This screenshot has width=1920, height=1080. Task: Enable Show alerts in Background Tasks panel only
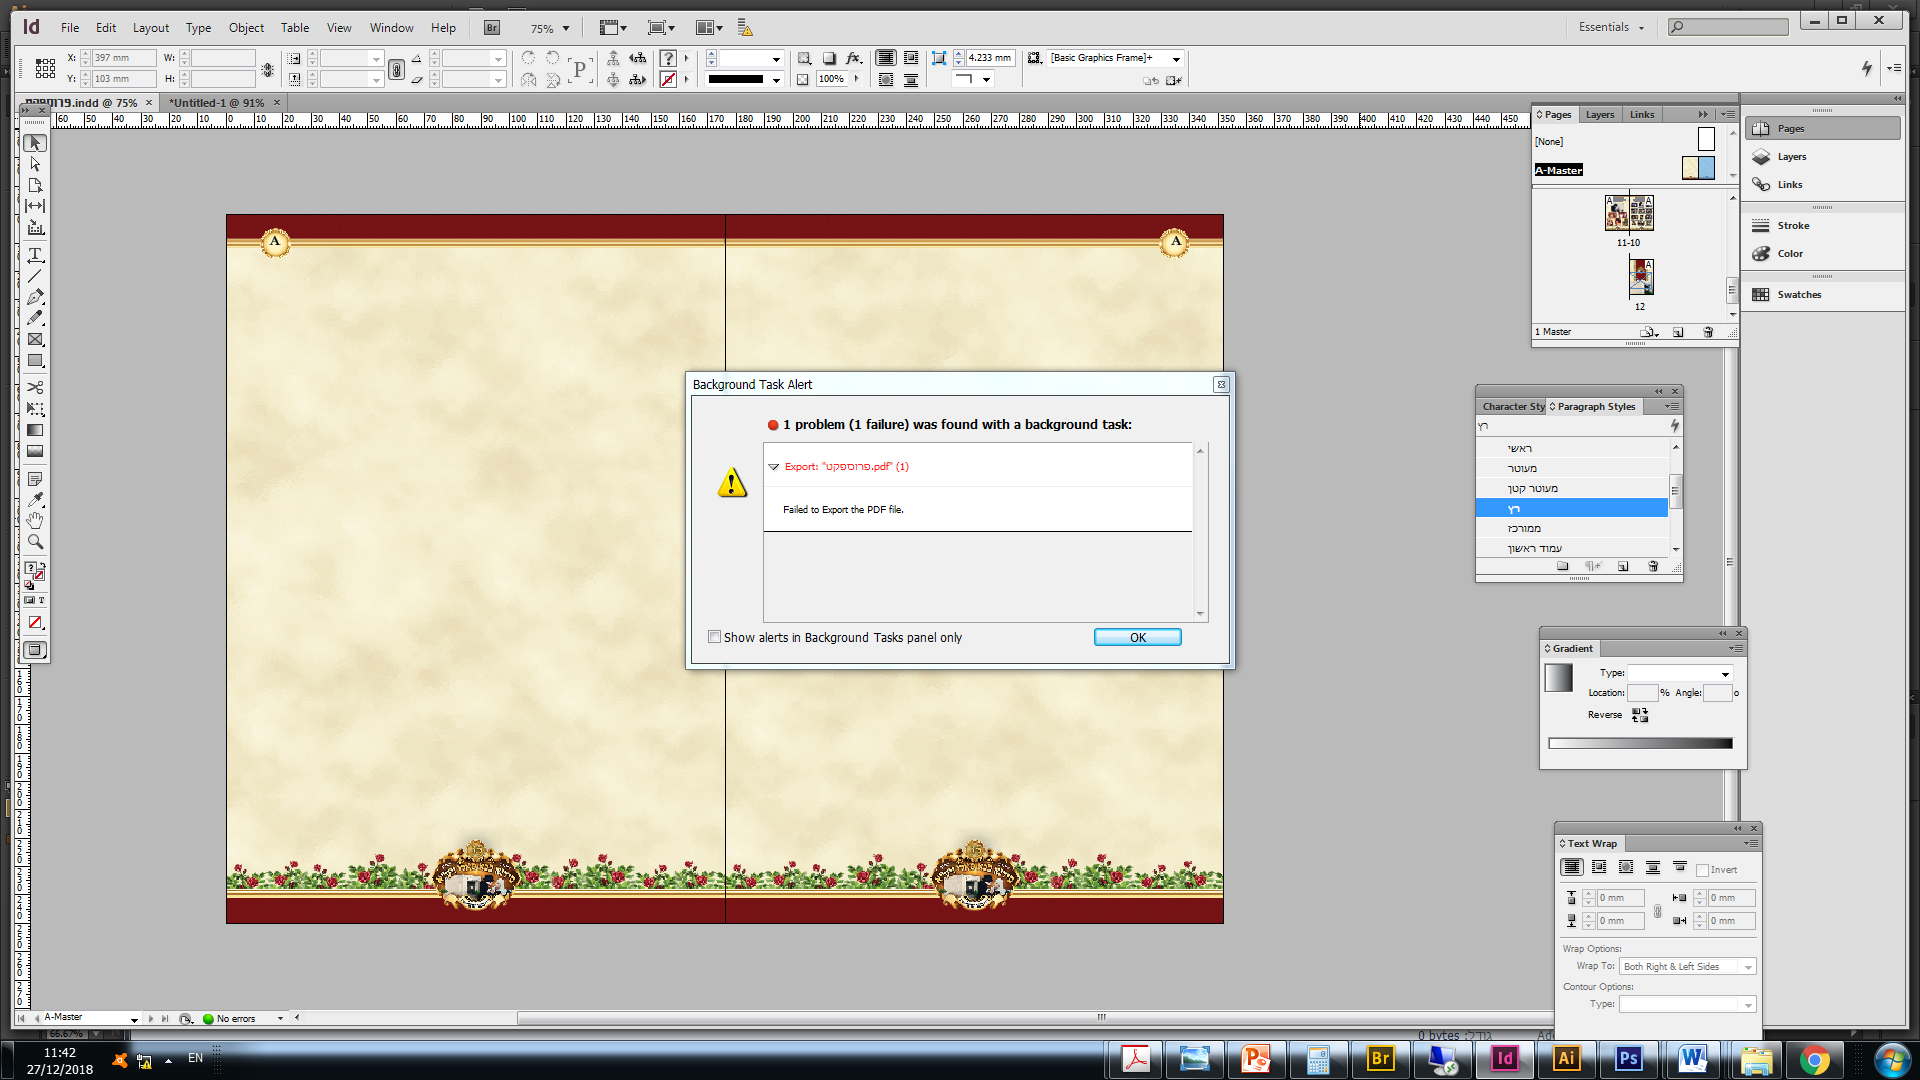(714, 637)
